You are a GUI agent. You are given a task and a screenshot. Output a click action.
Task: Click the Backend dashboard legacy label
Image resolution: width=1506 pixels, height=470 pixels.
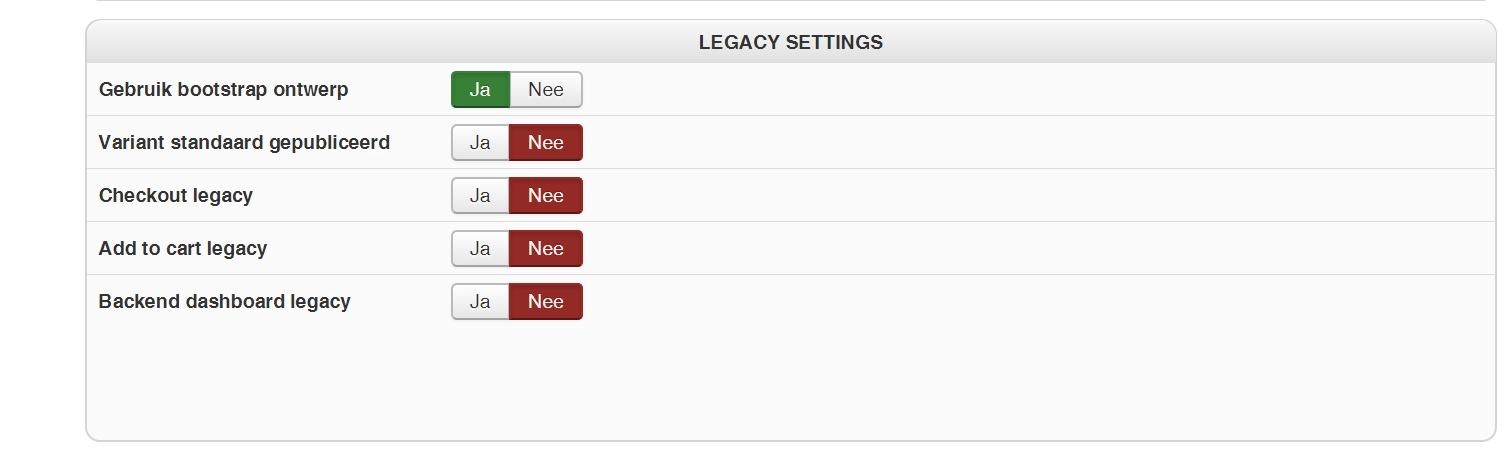[224, 301]
